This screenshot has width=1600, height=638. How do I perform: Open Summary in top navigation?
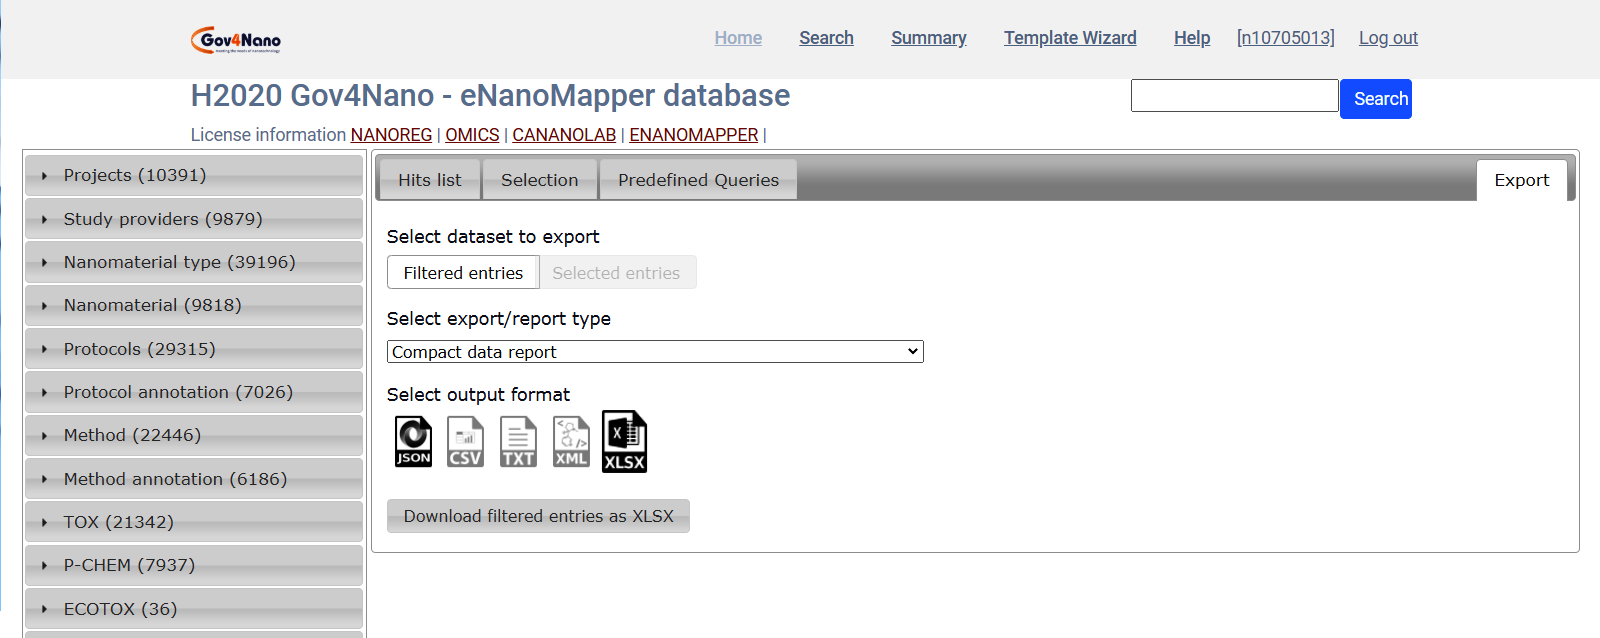[x=929, y=38]
